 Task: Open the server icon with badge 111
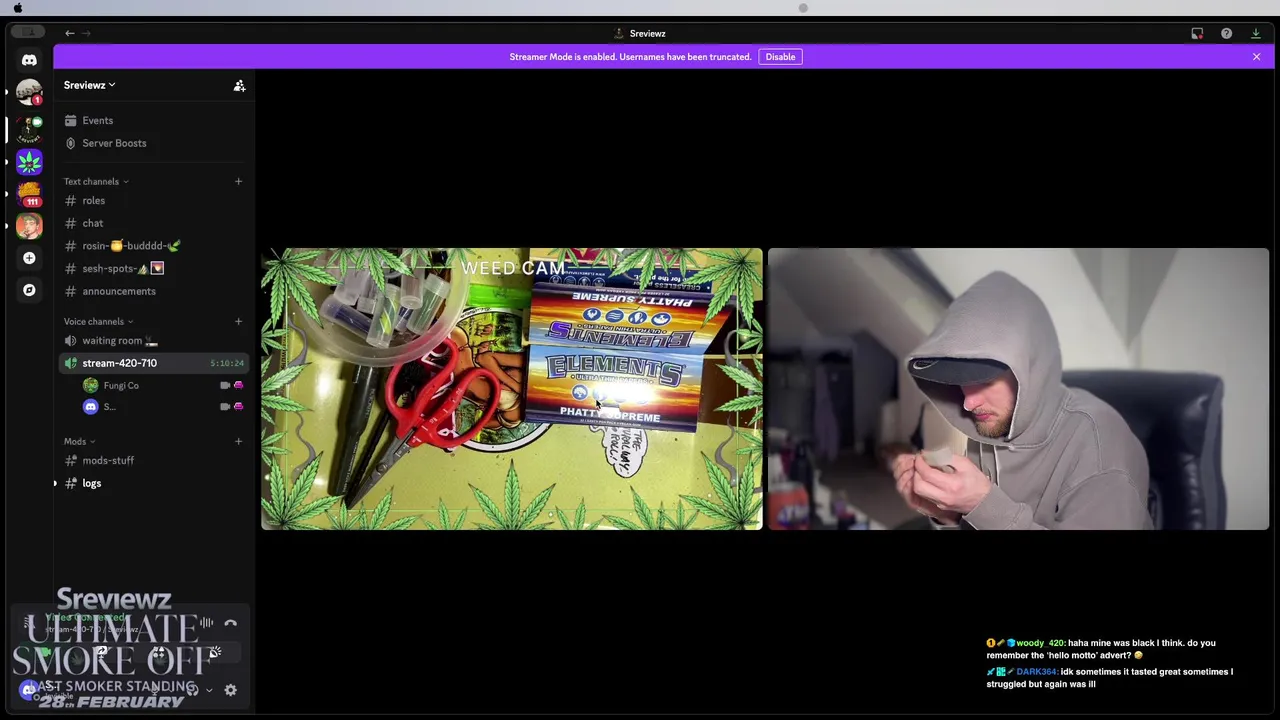pos(29,193)
